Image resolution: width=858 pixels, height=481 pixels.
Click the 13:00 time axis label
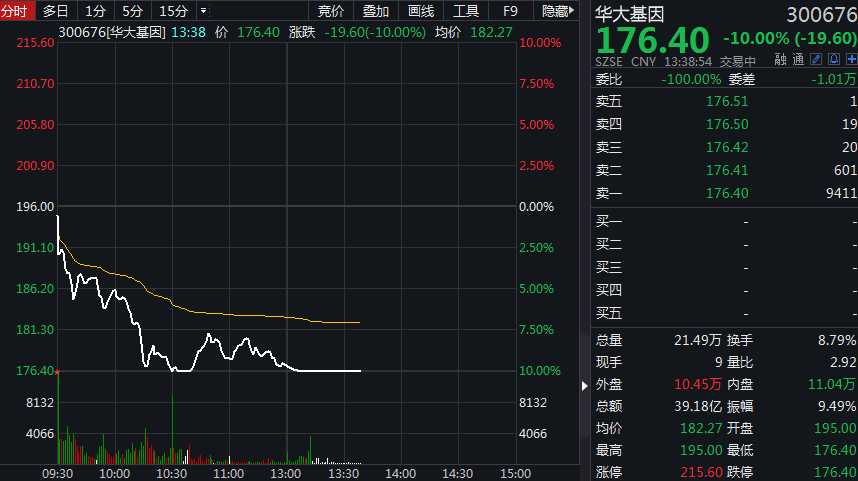coord(286,474)
